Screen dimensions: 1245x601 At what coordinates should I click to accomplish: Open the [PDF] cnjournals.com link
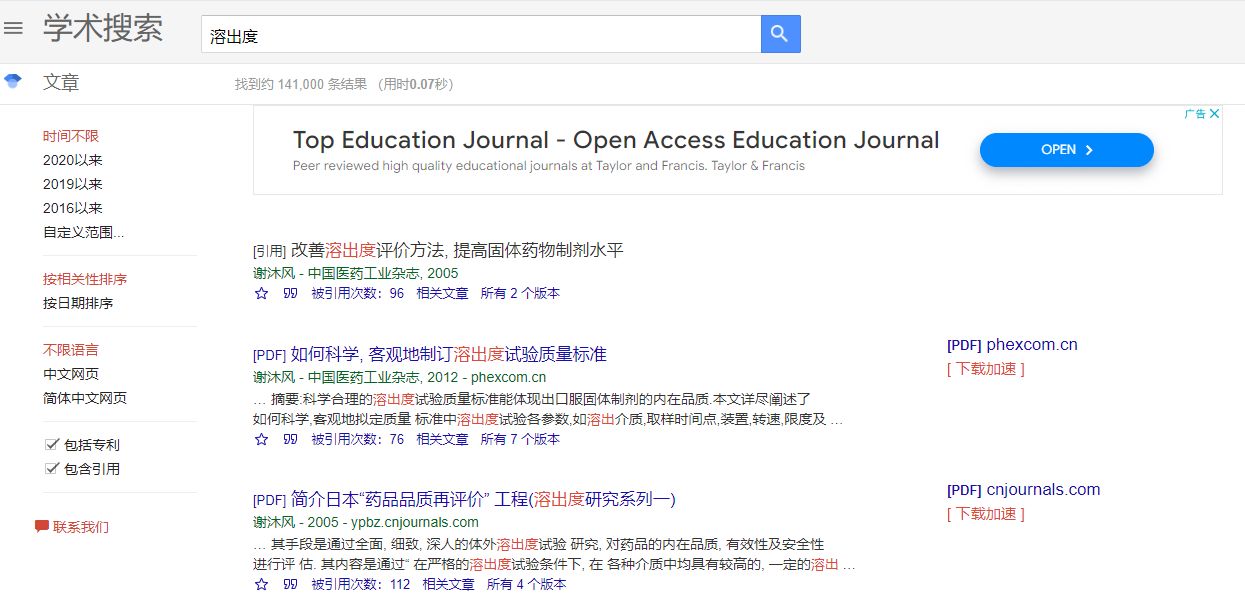point(1023,490)
